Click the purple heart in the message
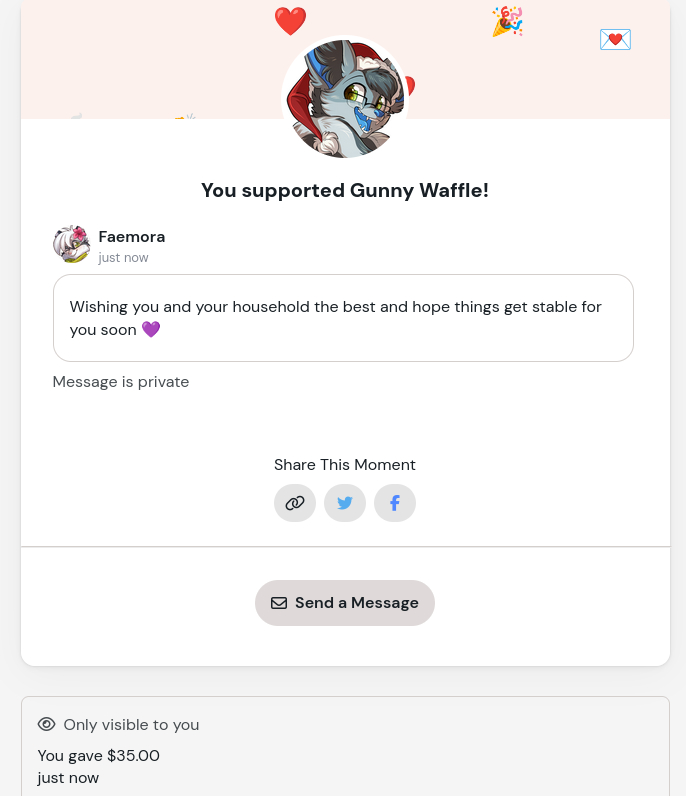The image size is (686, 796). 151,330
